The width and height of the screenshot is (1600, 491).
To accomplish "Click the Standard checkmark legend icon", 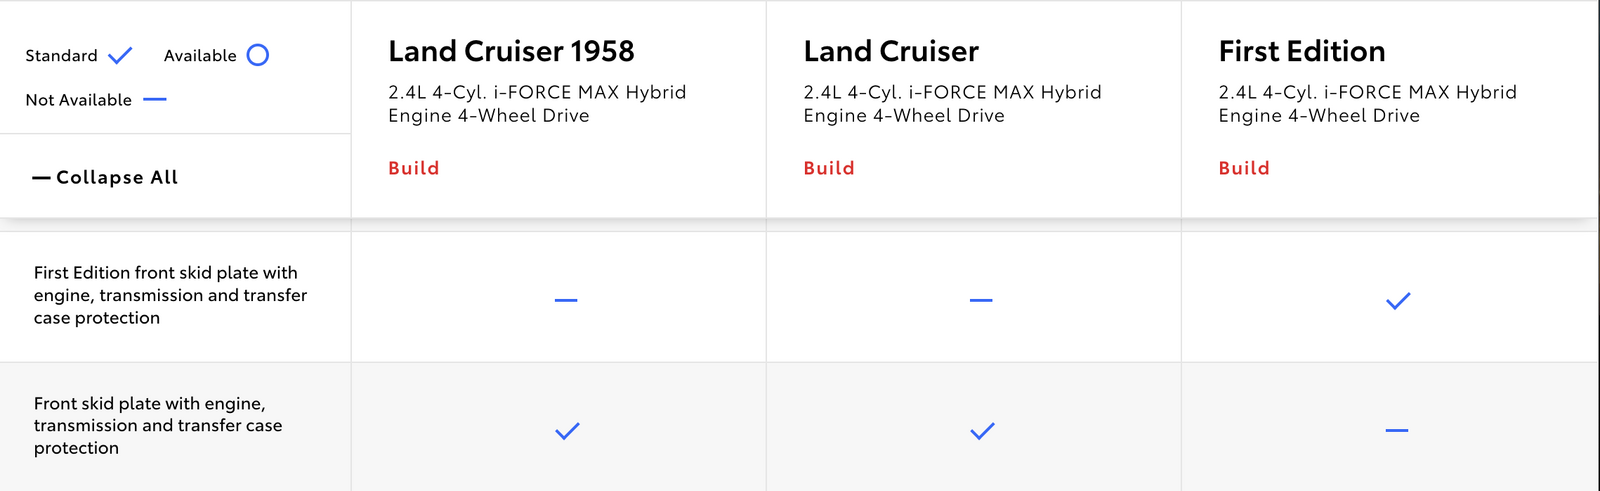I will [x=120, y=55].
